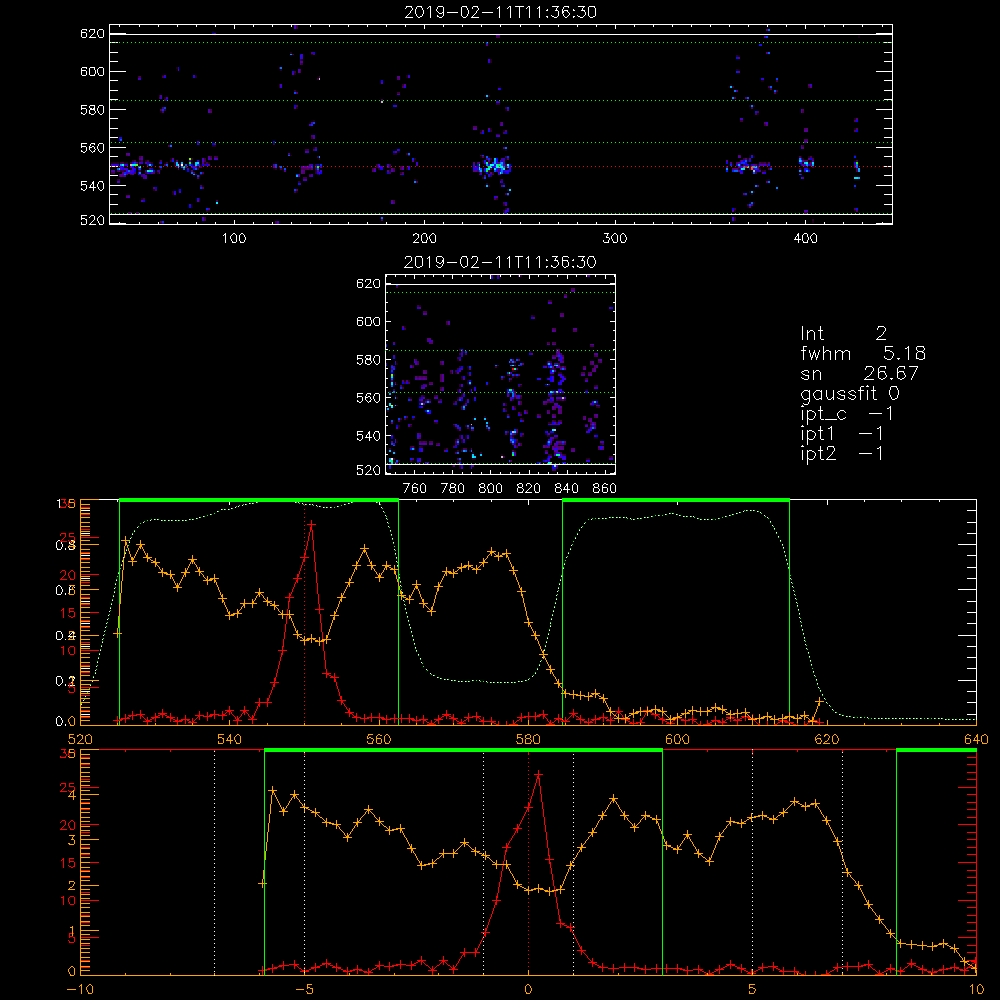Click x-axis label 840 of middle plot

[566, 489]
